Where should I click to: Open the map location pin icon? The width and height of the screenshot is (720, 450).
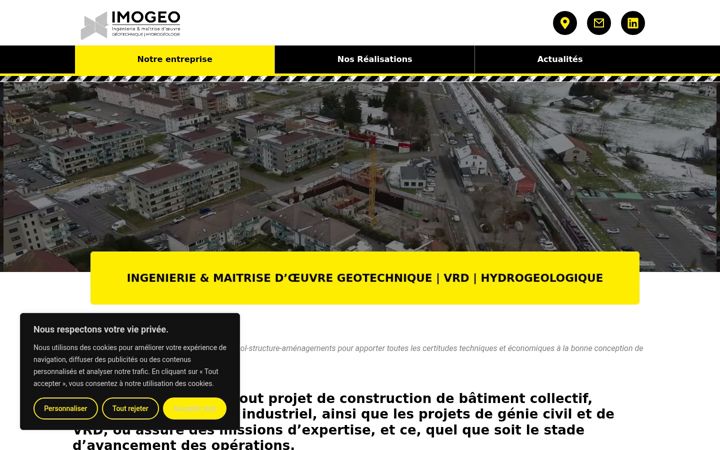pyautogui.click(x=564, y=23)
